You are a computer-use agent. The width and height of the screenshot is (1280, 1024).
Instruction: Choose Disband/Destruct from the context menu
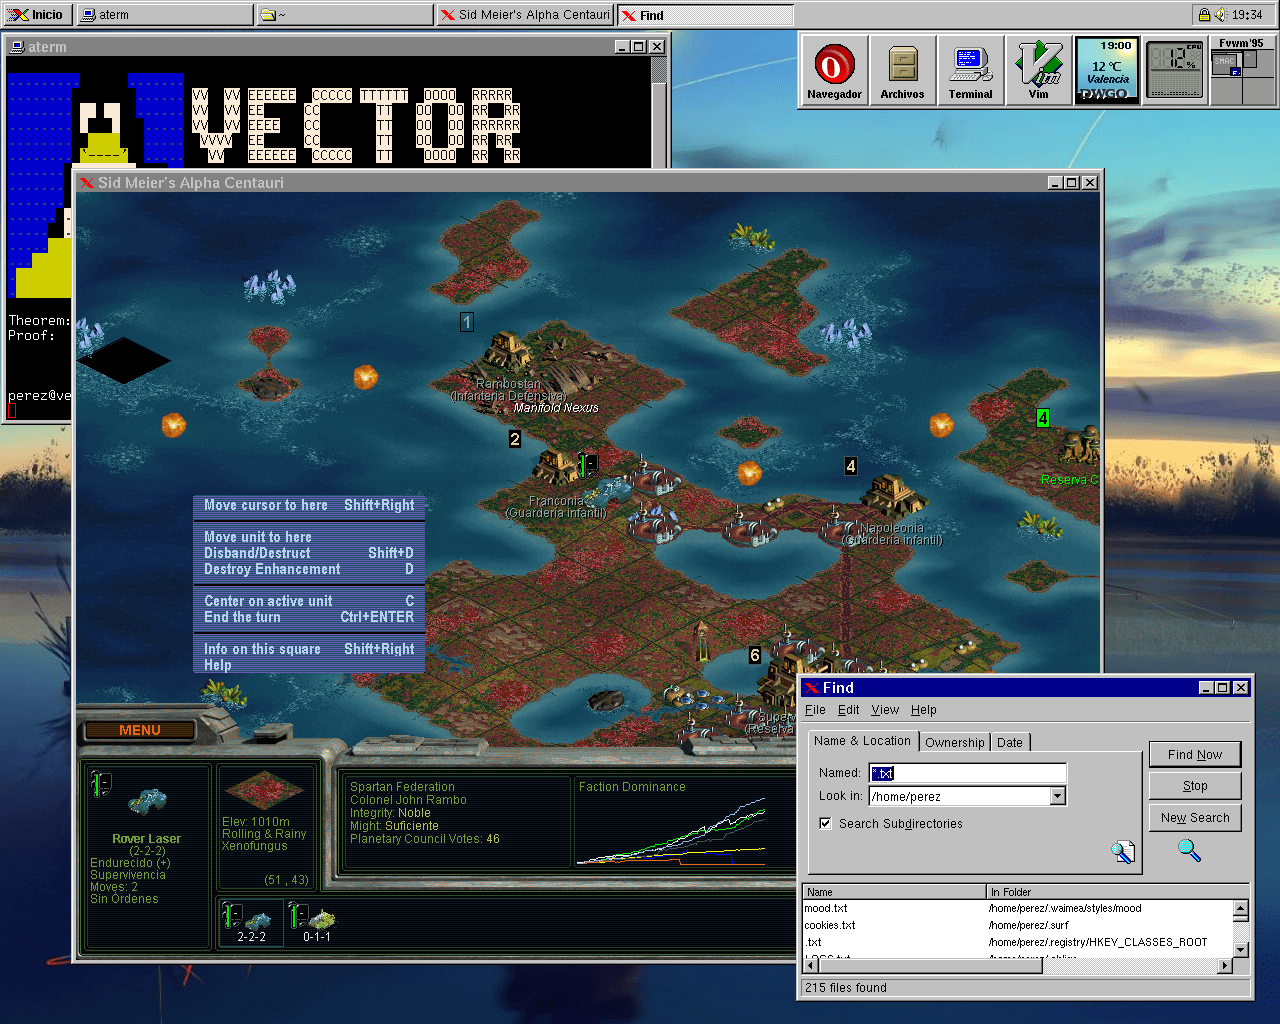pos(309,553)
